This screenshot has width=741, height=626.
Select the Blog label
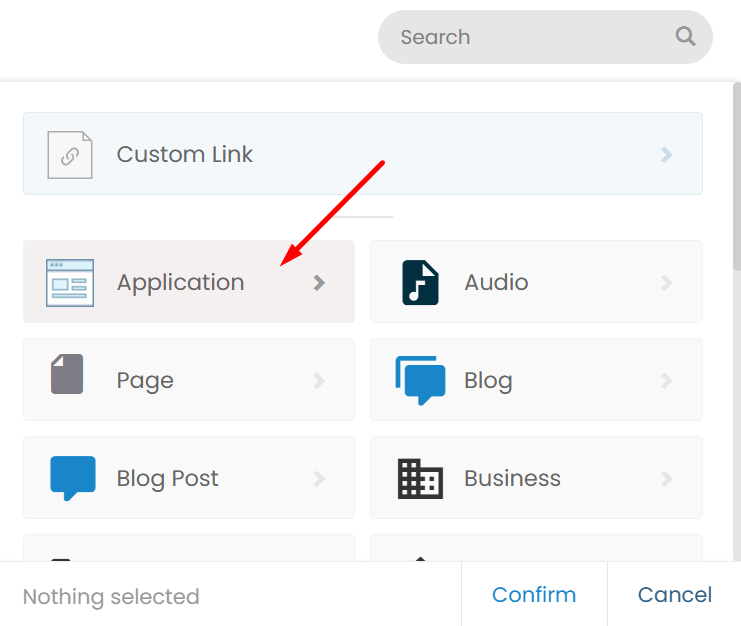coord(488,381)
